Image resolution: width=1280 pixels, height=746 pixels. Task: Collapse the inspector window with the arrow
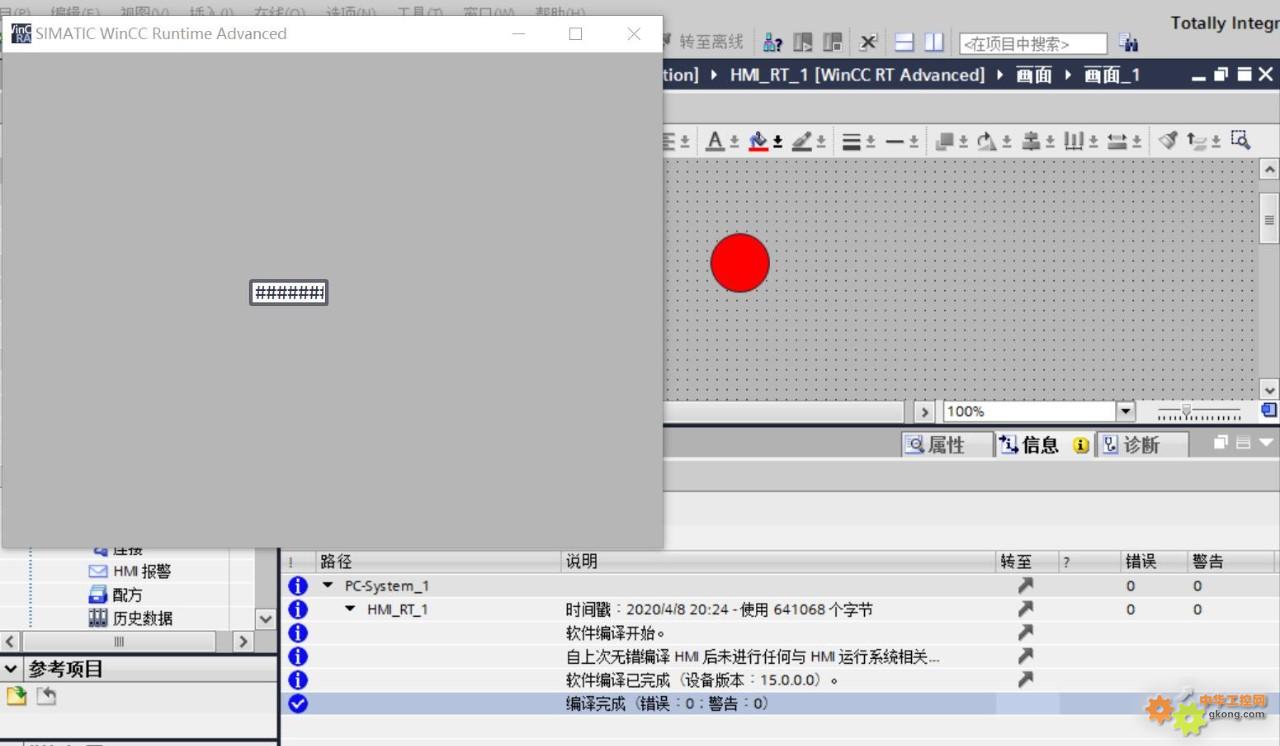click(1267, 442)
